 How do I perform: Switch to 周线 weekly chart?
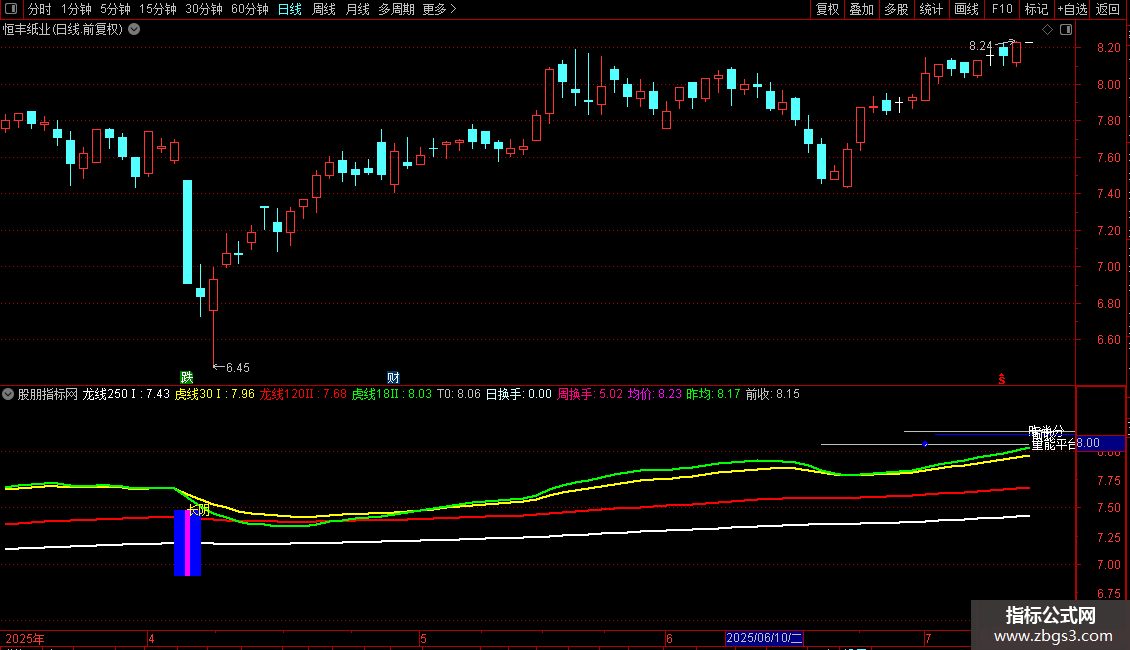pyautogui.click(x=324, y=9)
